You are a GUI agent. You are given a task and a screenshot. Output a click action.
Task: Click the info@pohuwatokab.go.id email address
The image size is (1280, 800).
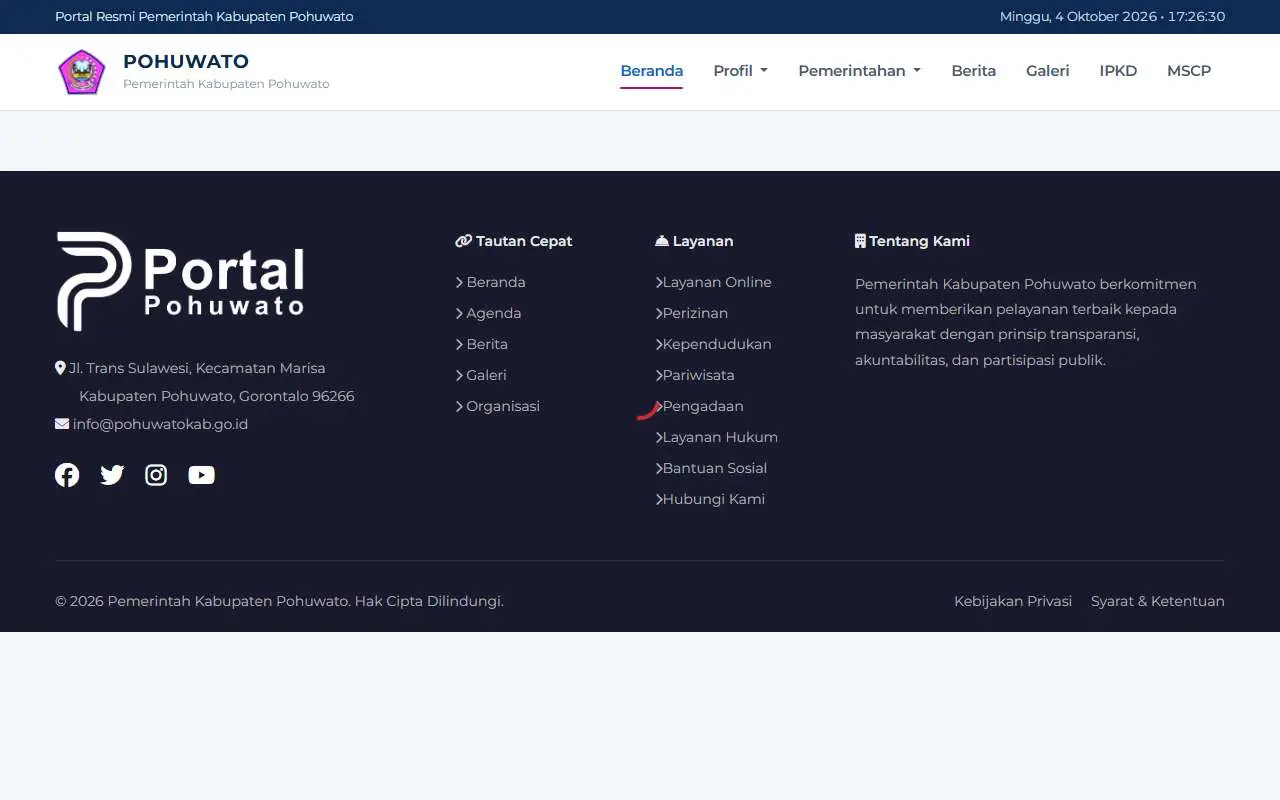160,424
